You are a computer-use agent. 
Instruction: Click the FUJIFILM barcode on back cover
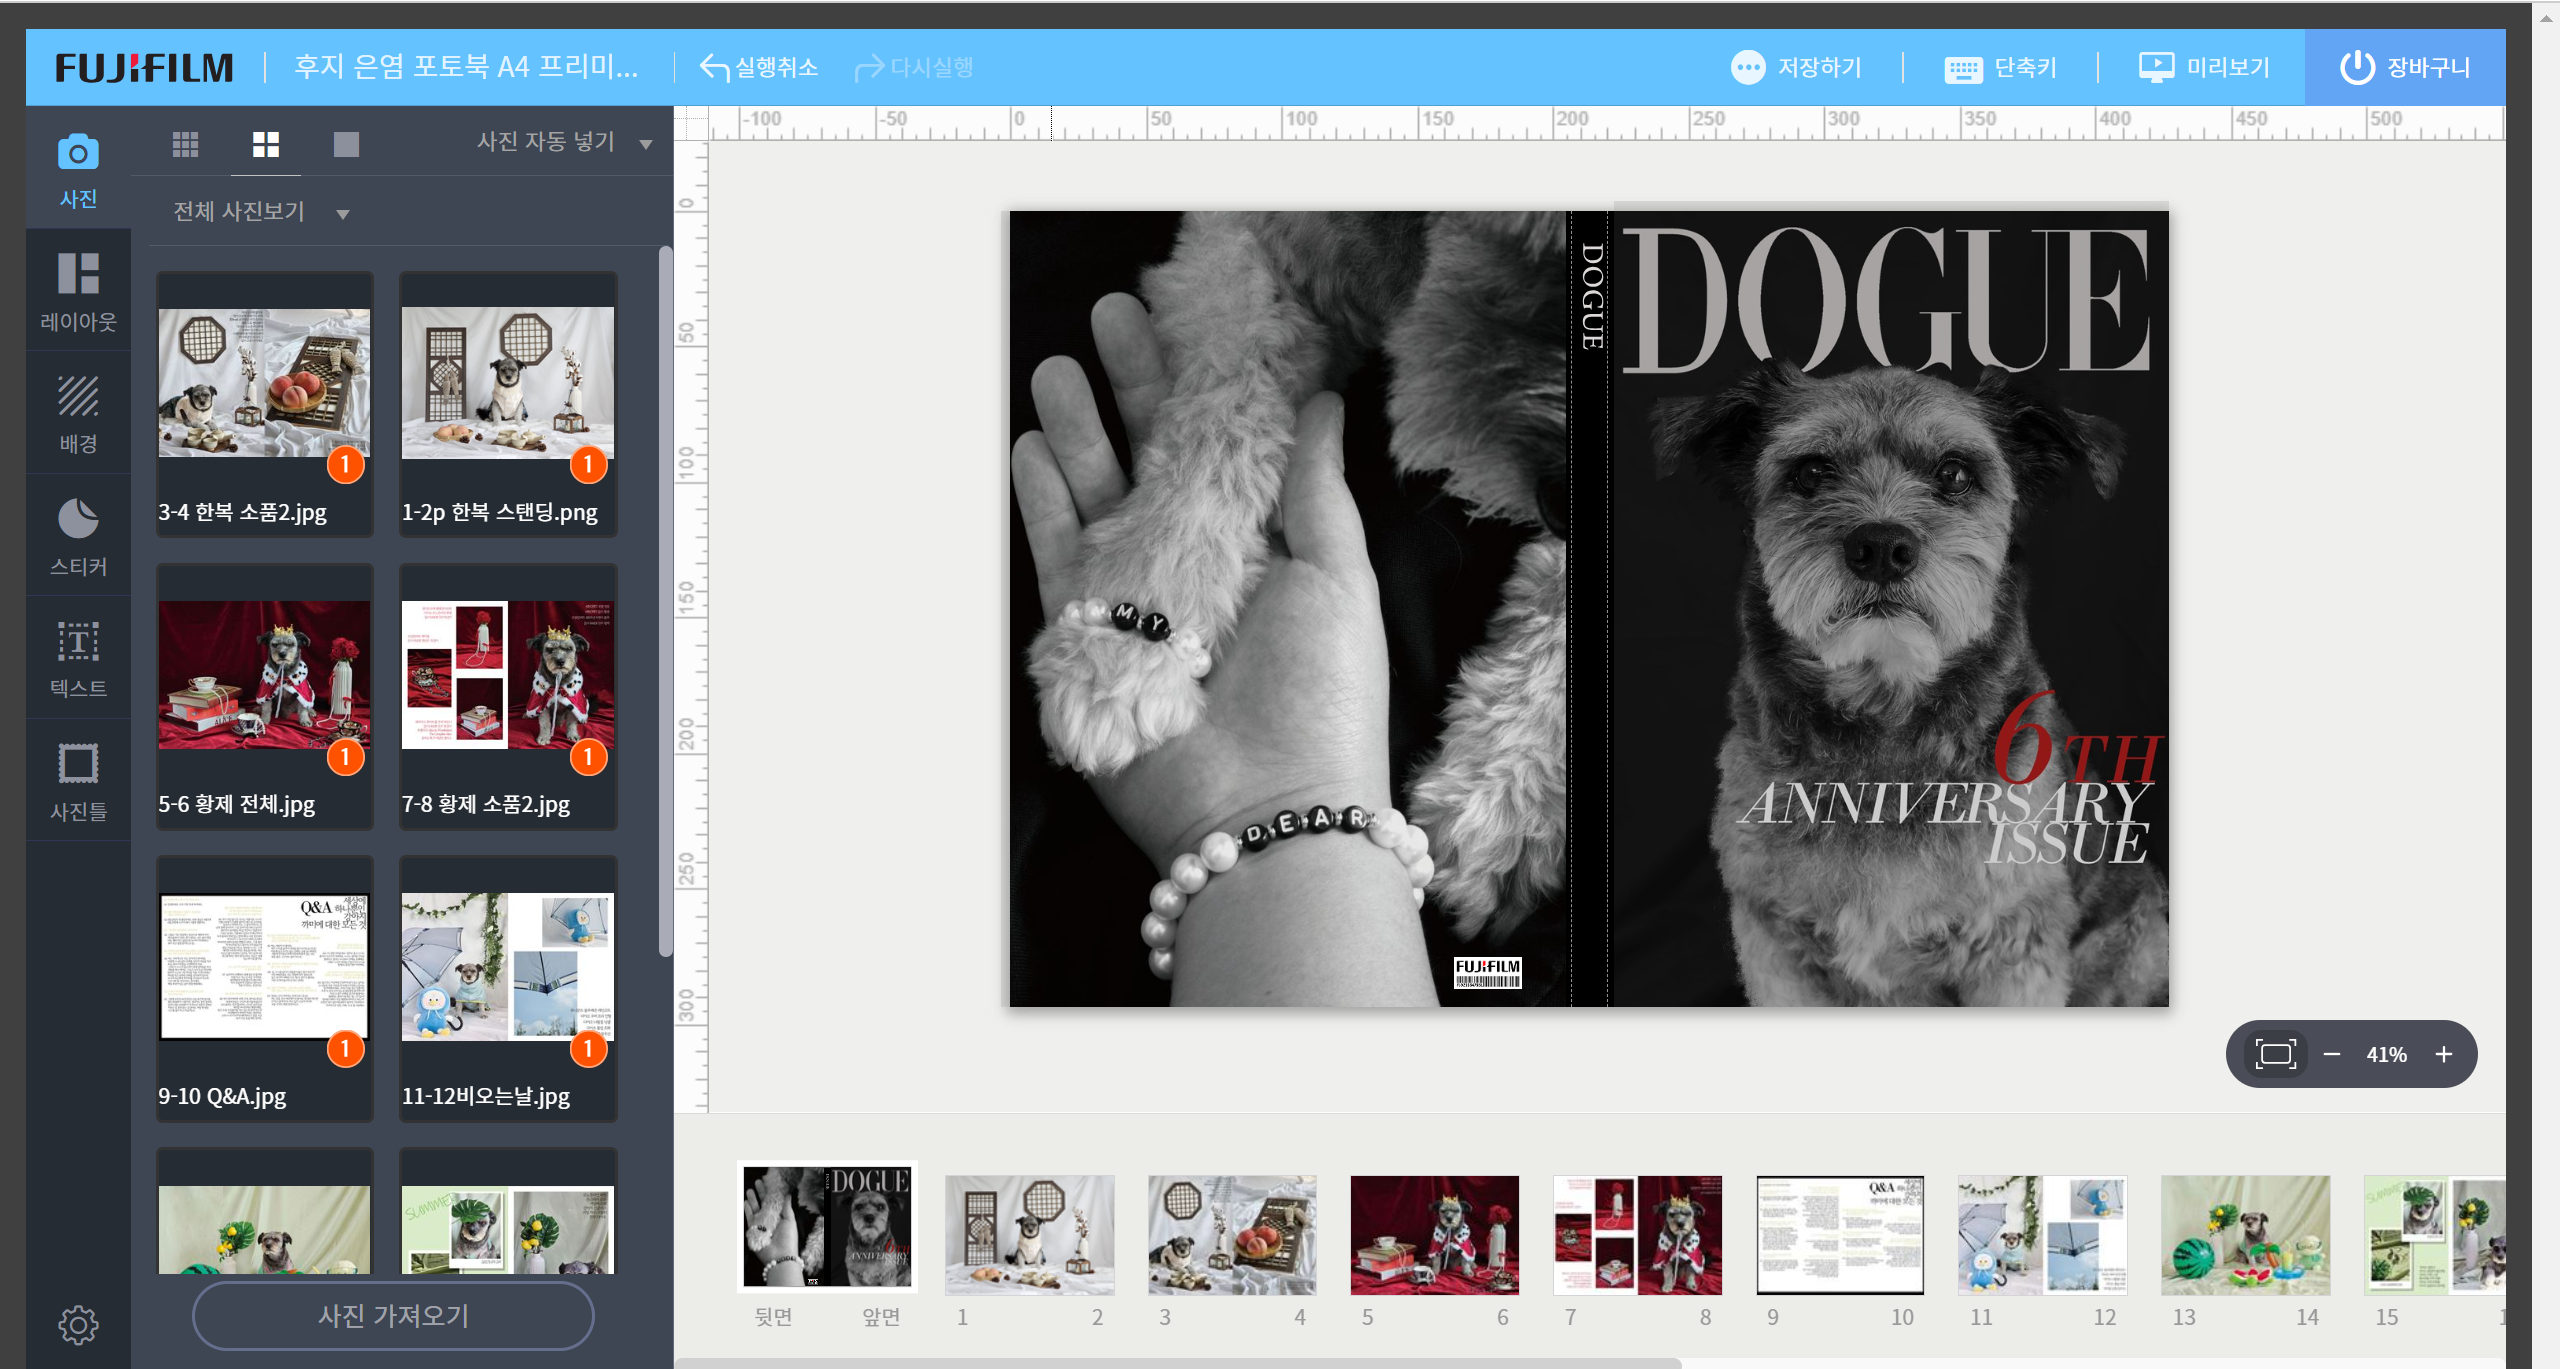(1487, 973)
